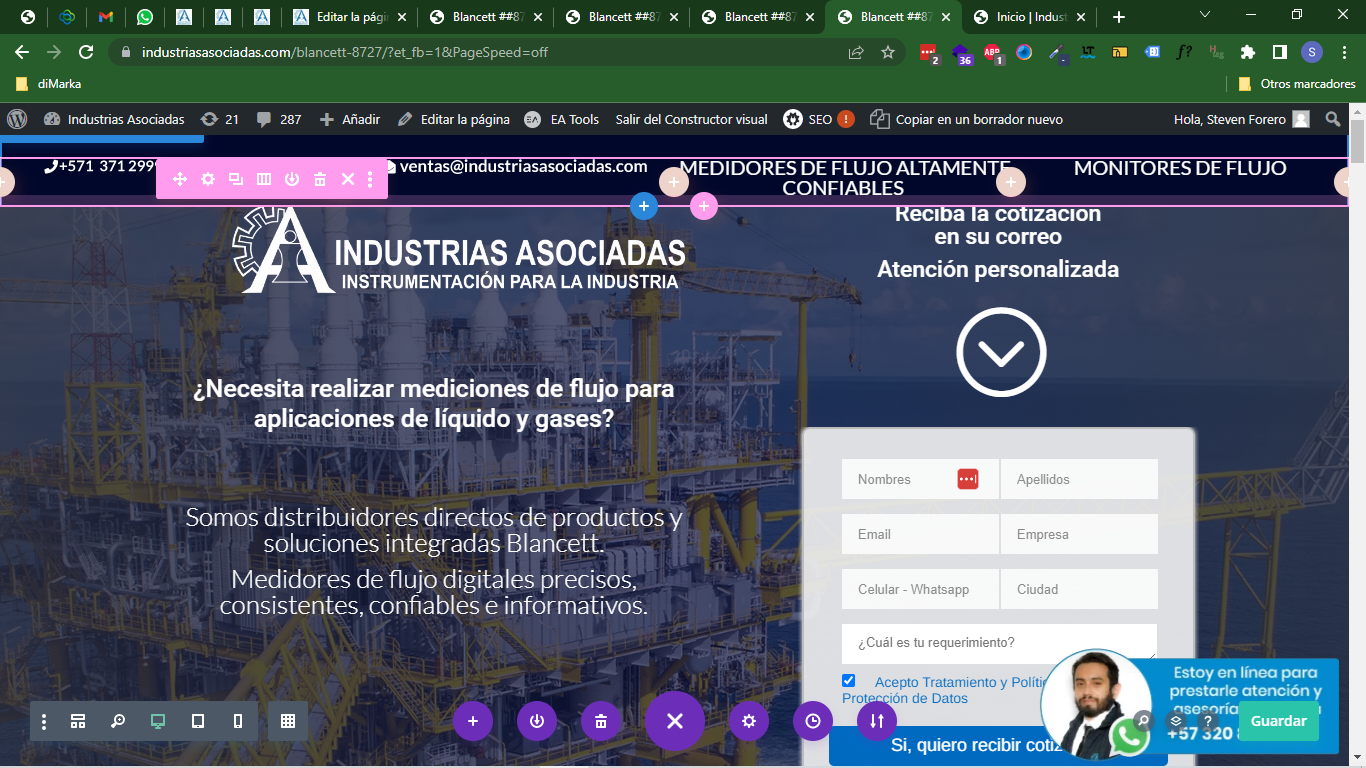Open builder search beside the WhatsApp avatar

pos(1144,721)
